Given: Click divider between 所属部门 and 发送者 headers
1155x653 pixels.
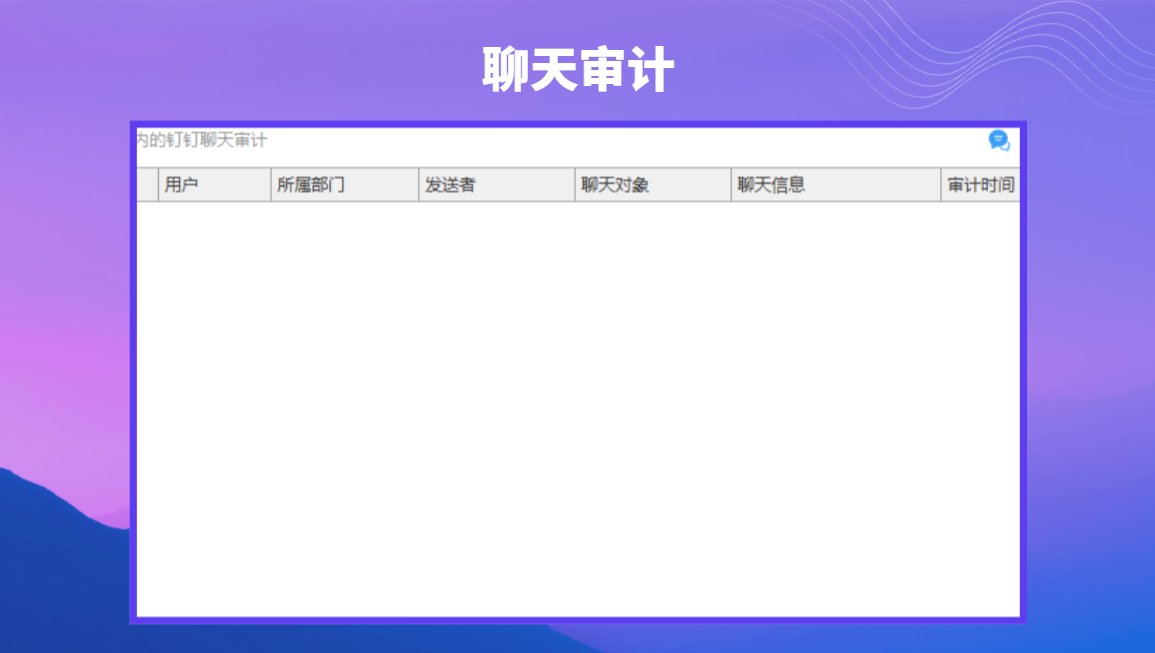Looking at the screenshot, I should (419, 184).
